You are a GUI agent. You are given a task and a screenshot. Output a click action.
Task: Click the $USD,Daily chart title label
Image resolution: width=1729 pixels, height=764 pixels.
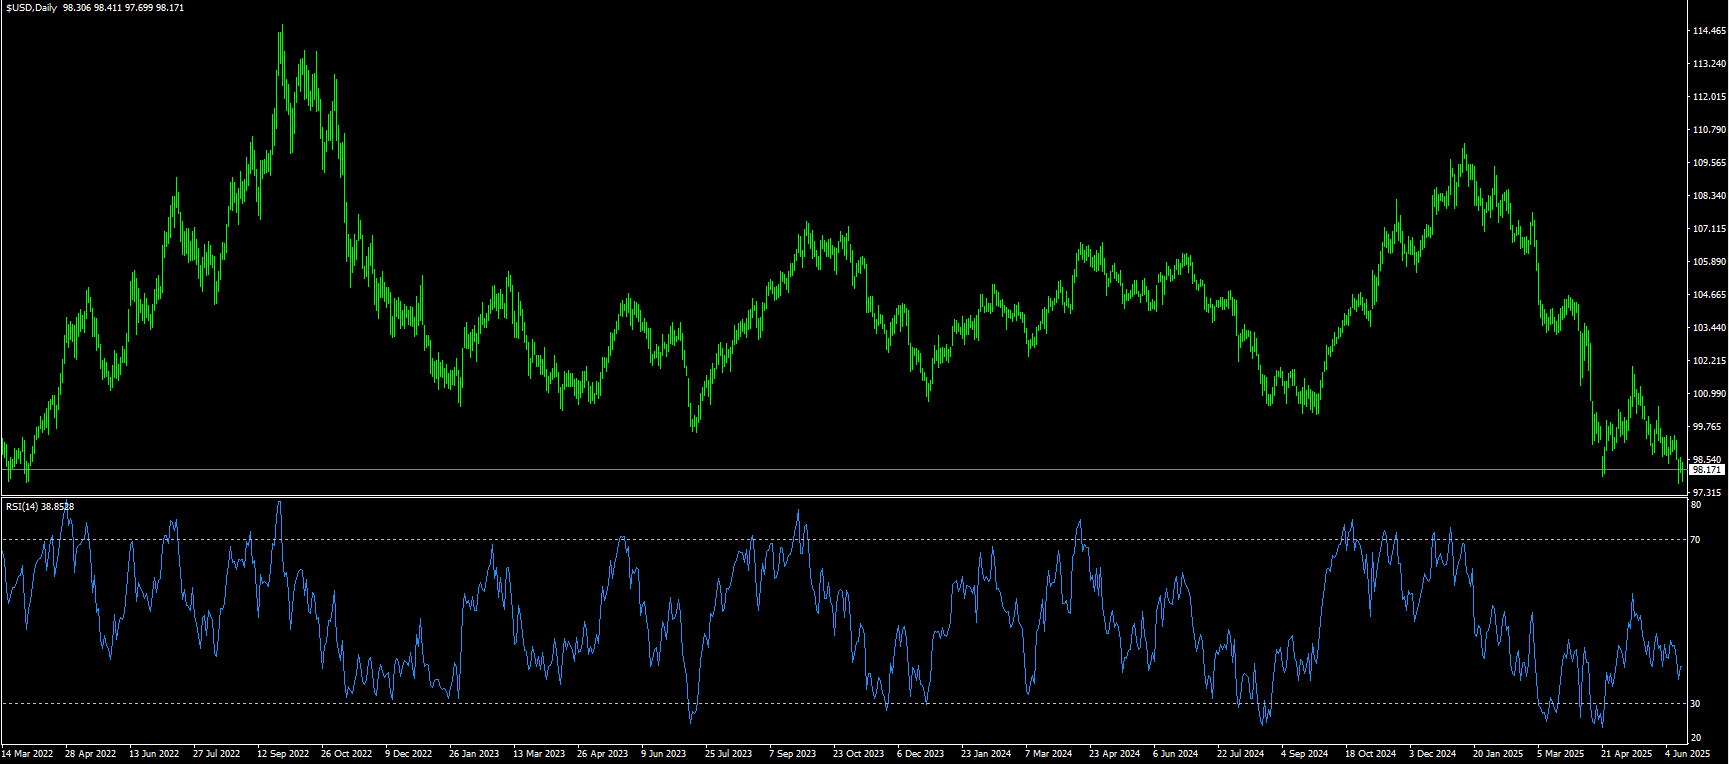click(x=31, y=8)
